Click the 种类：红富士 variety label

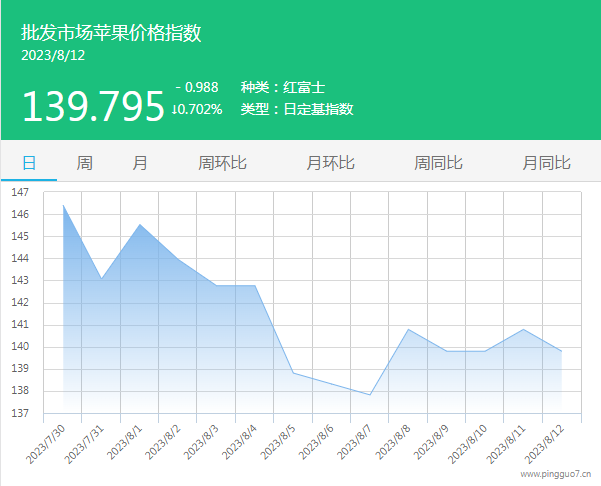(283, 87)
